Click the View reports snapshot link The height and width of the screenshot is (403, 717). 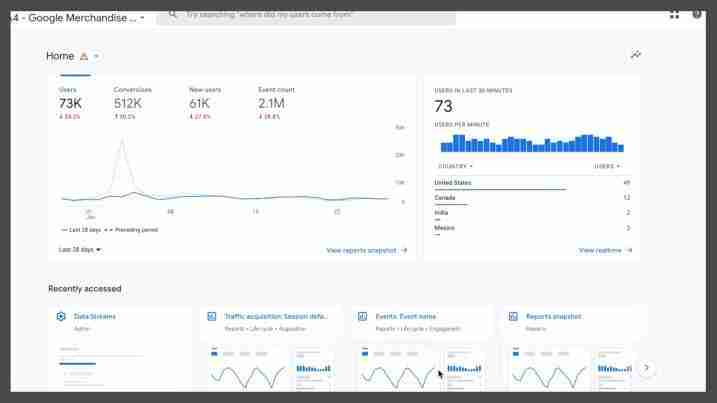click(x=367, y=250)
